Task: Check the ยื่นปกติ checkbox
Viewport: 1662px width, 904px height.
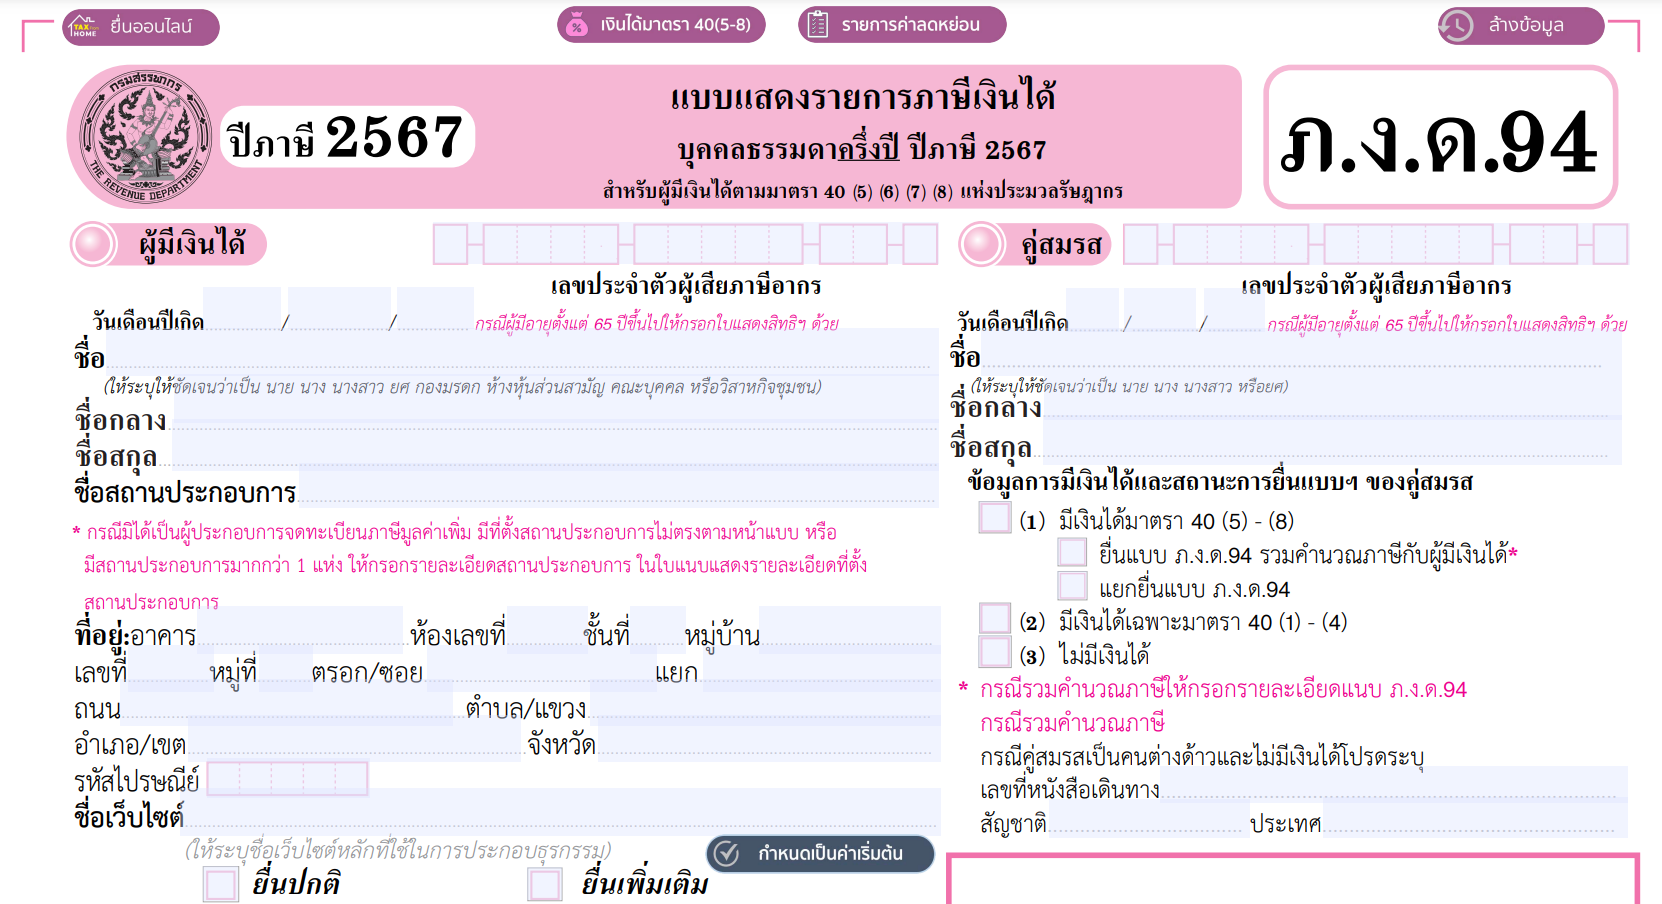Action: [x=220, y=884]
